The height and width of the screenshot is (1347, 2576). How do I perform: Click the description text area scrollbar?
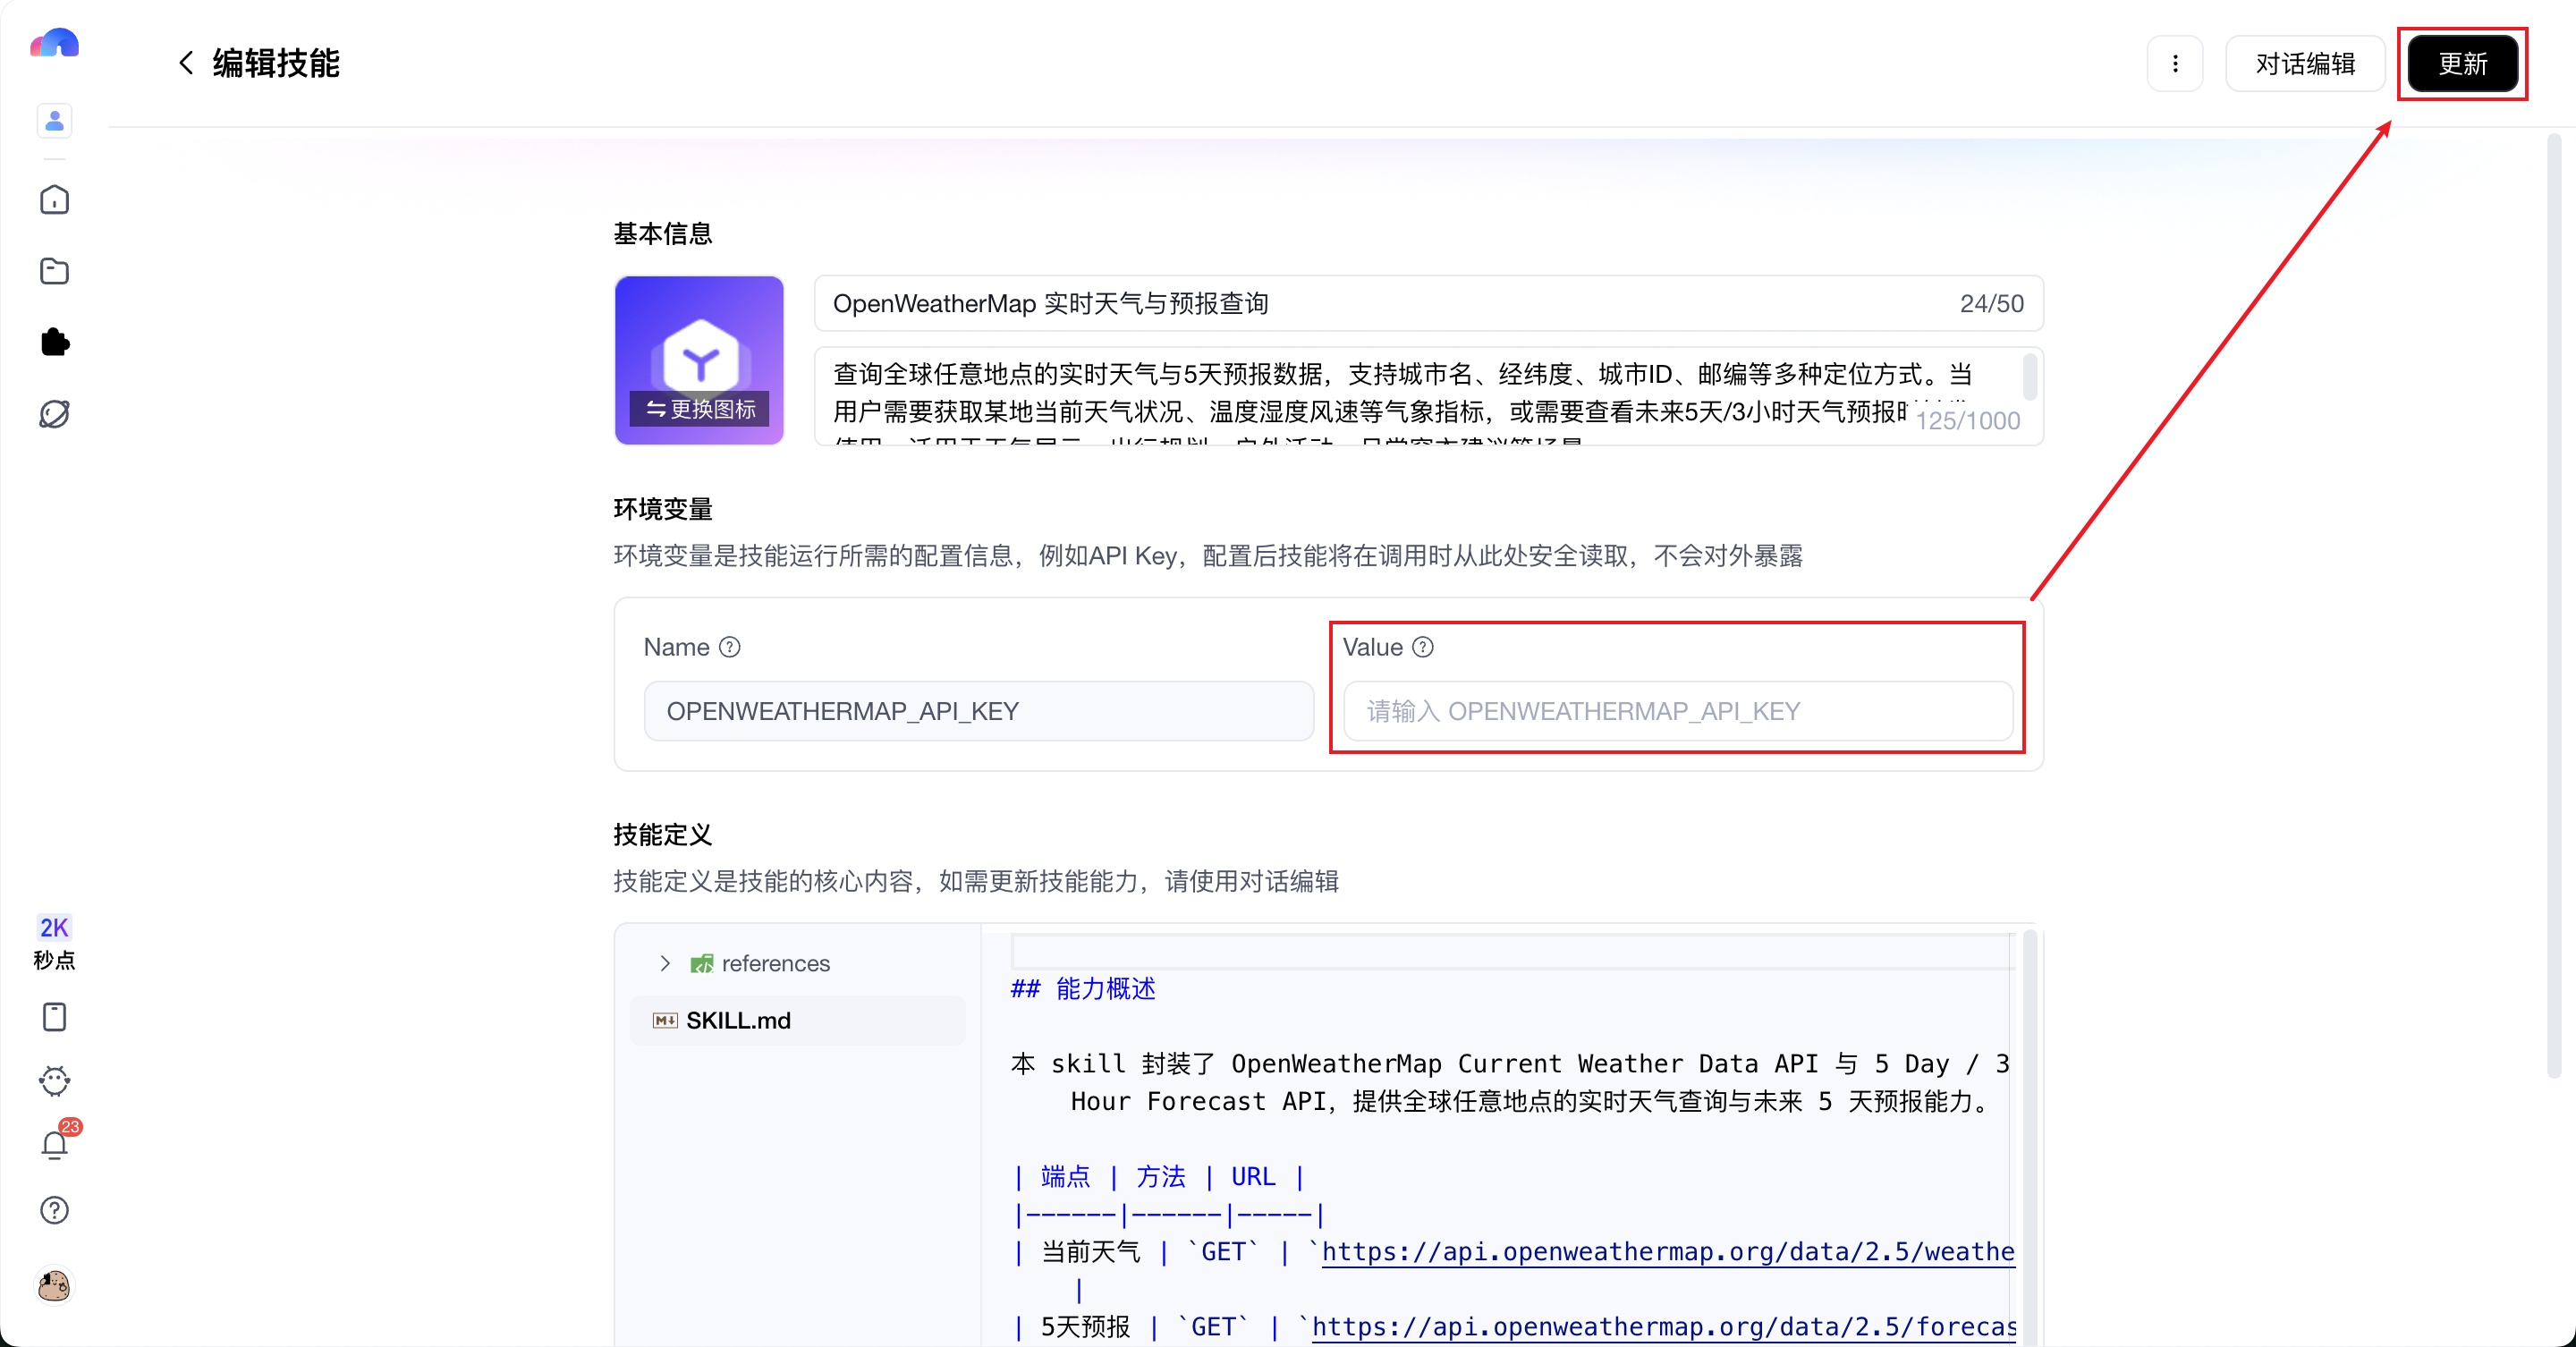2029,377
